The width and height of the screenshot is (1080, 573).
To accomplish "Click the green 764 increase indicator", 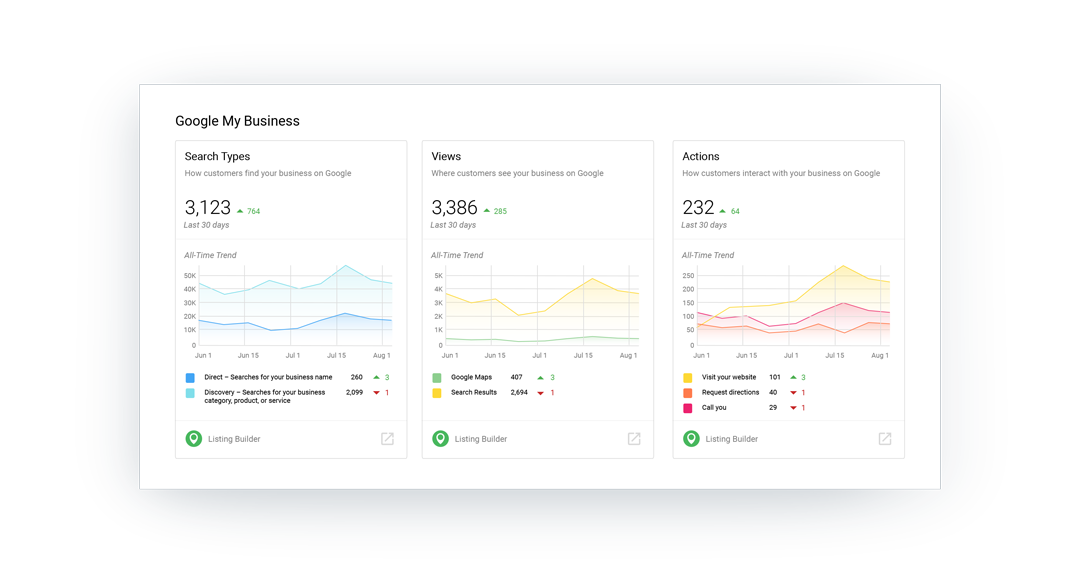I will point(249,211).
